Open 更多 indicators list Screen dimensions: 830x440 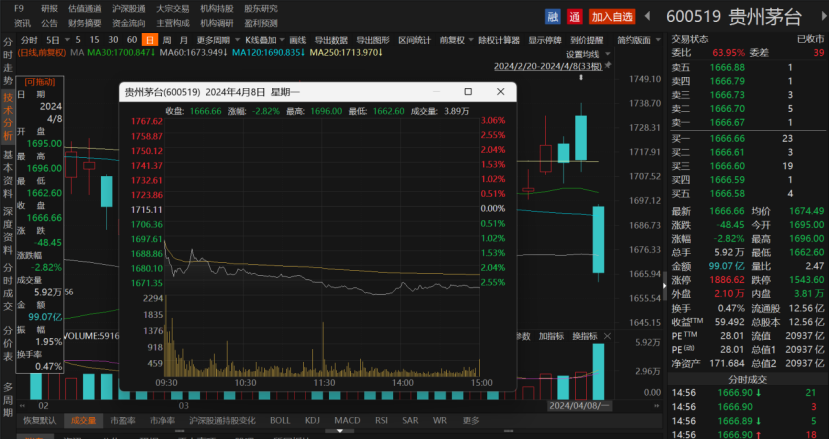click(x=471, y=420)
